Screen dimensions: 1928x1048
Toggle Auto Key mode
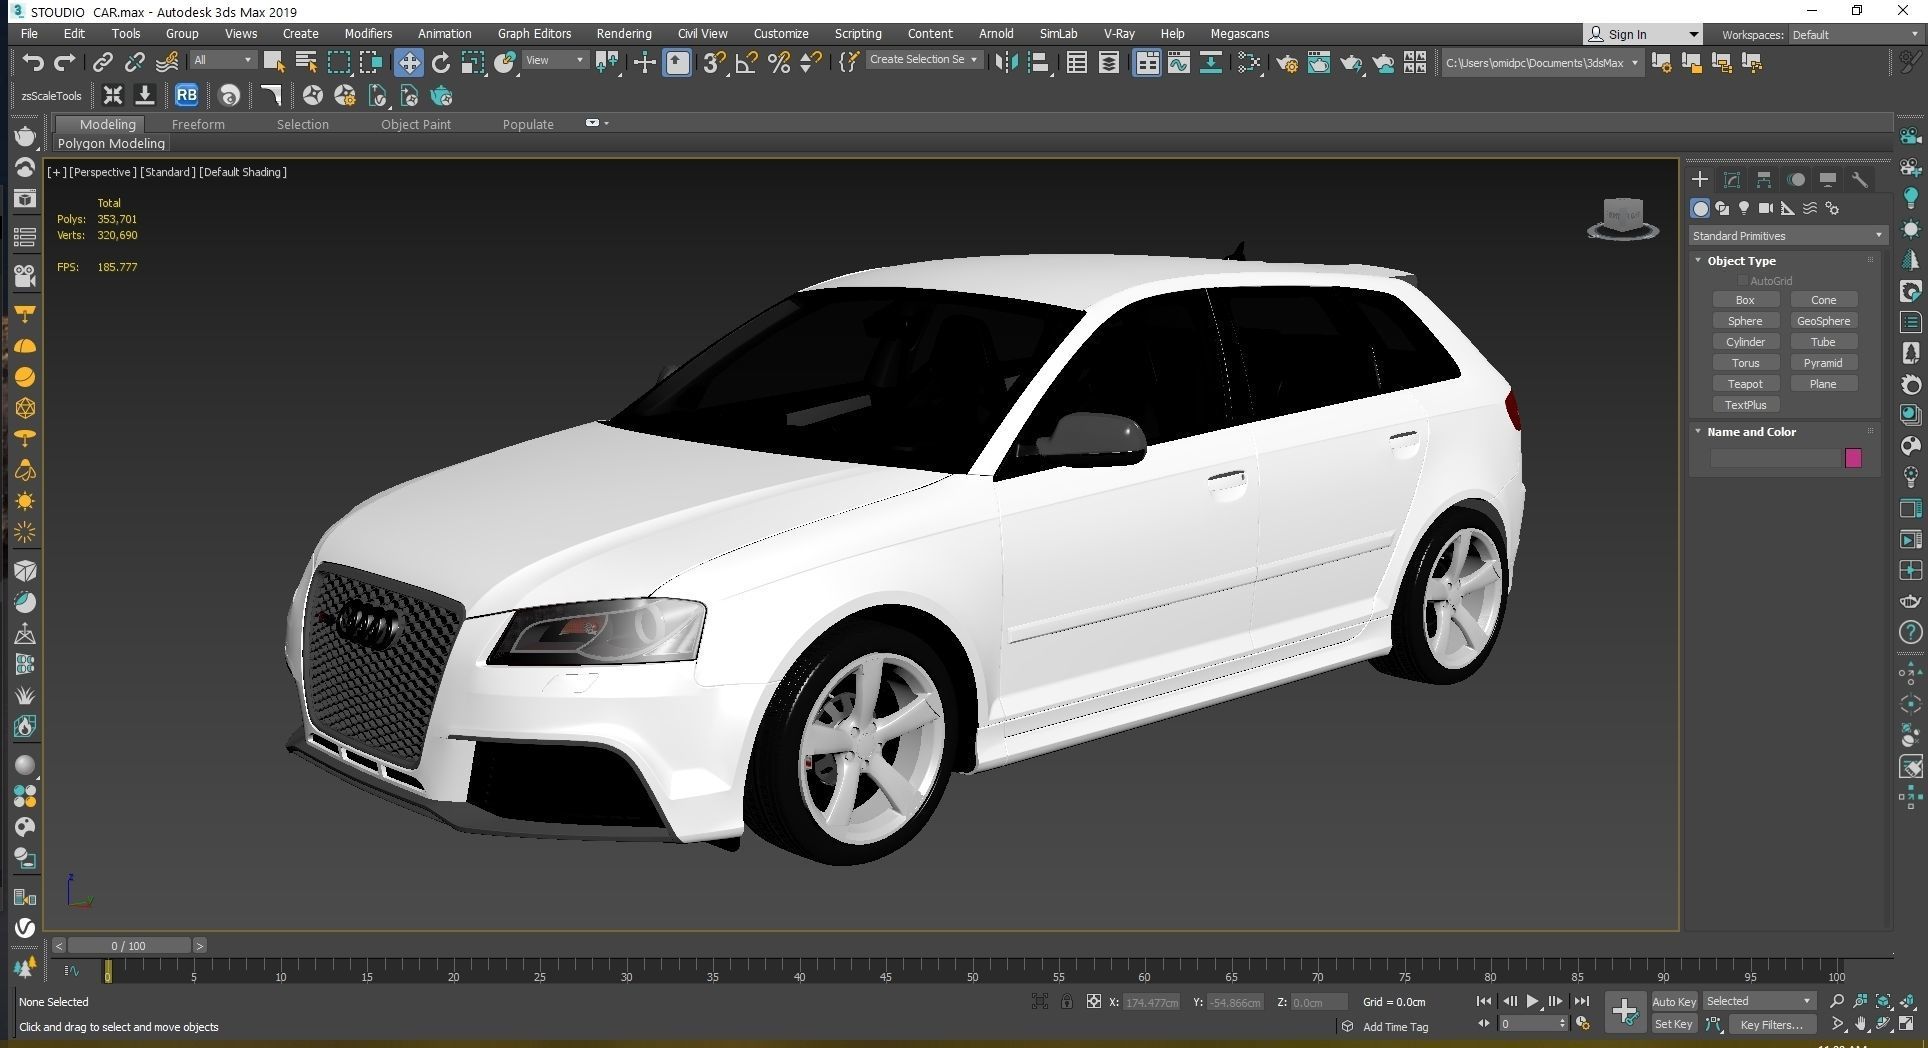click(x=1674, y=1001)
